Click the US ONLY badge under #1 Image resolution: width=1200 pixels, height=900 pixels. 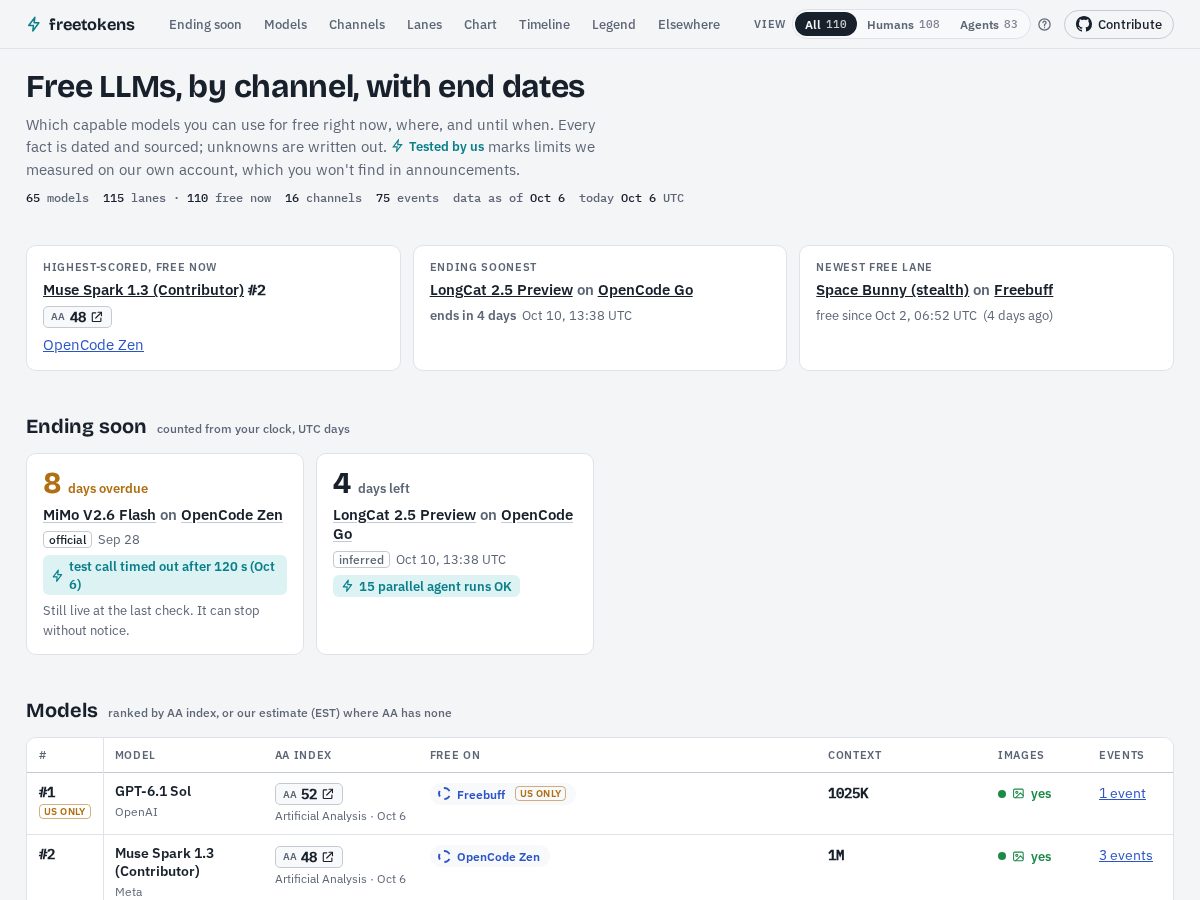pyautogui.click(x=65, y=811)
